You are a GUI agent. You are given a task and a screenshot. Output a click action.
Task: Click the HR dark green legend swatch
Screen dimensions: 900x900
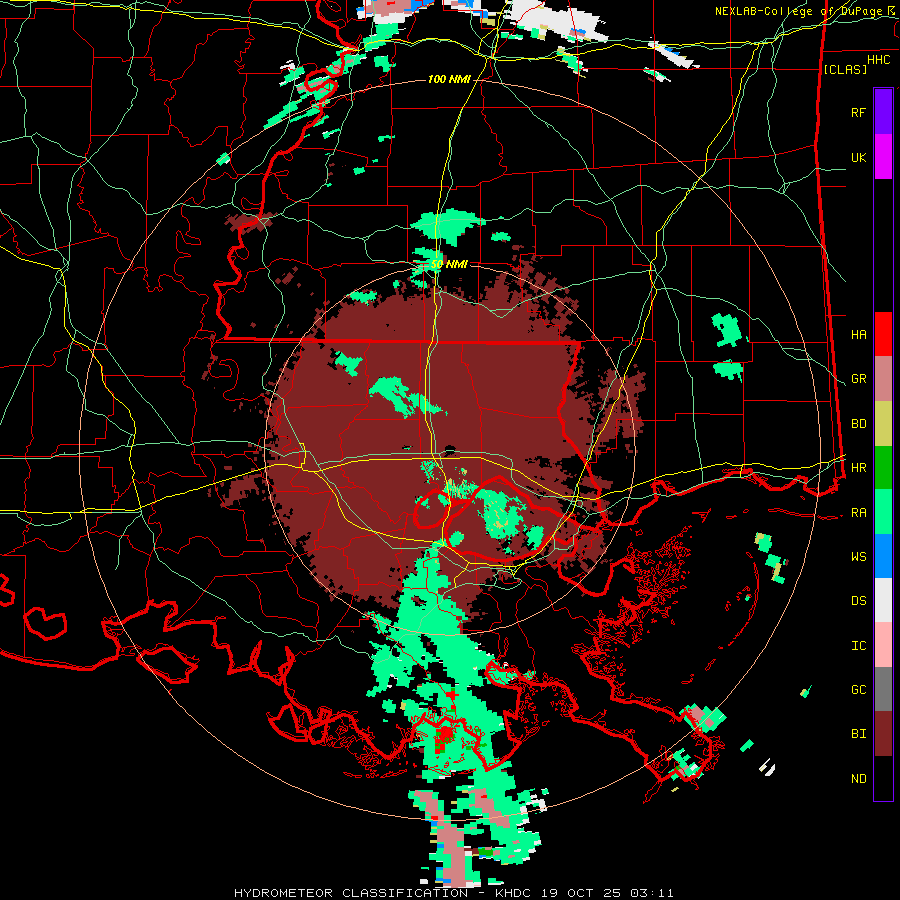tap(883, 467)
